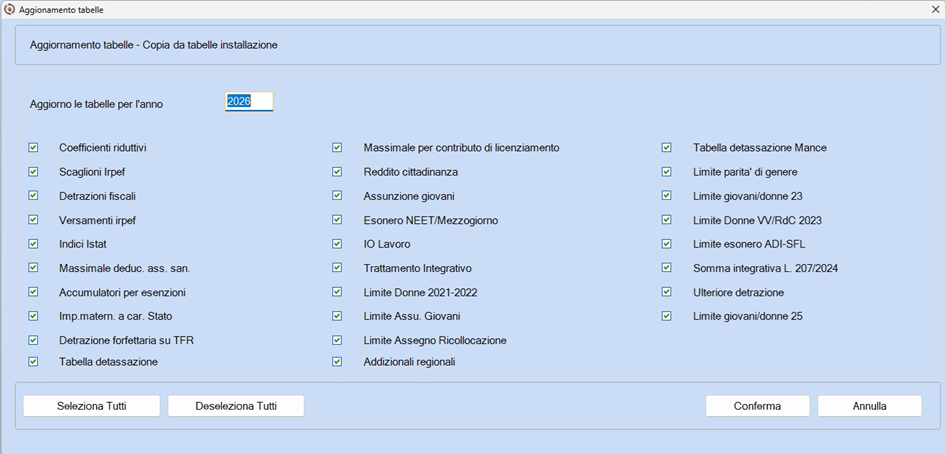
Task: Click the 'Scaglioni Irpef' label text
Action: click(x=92, y=172)
